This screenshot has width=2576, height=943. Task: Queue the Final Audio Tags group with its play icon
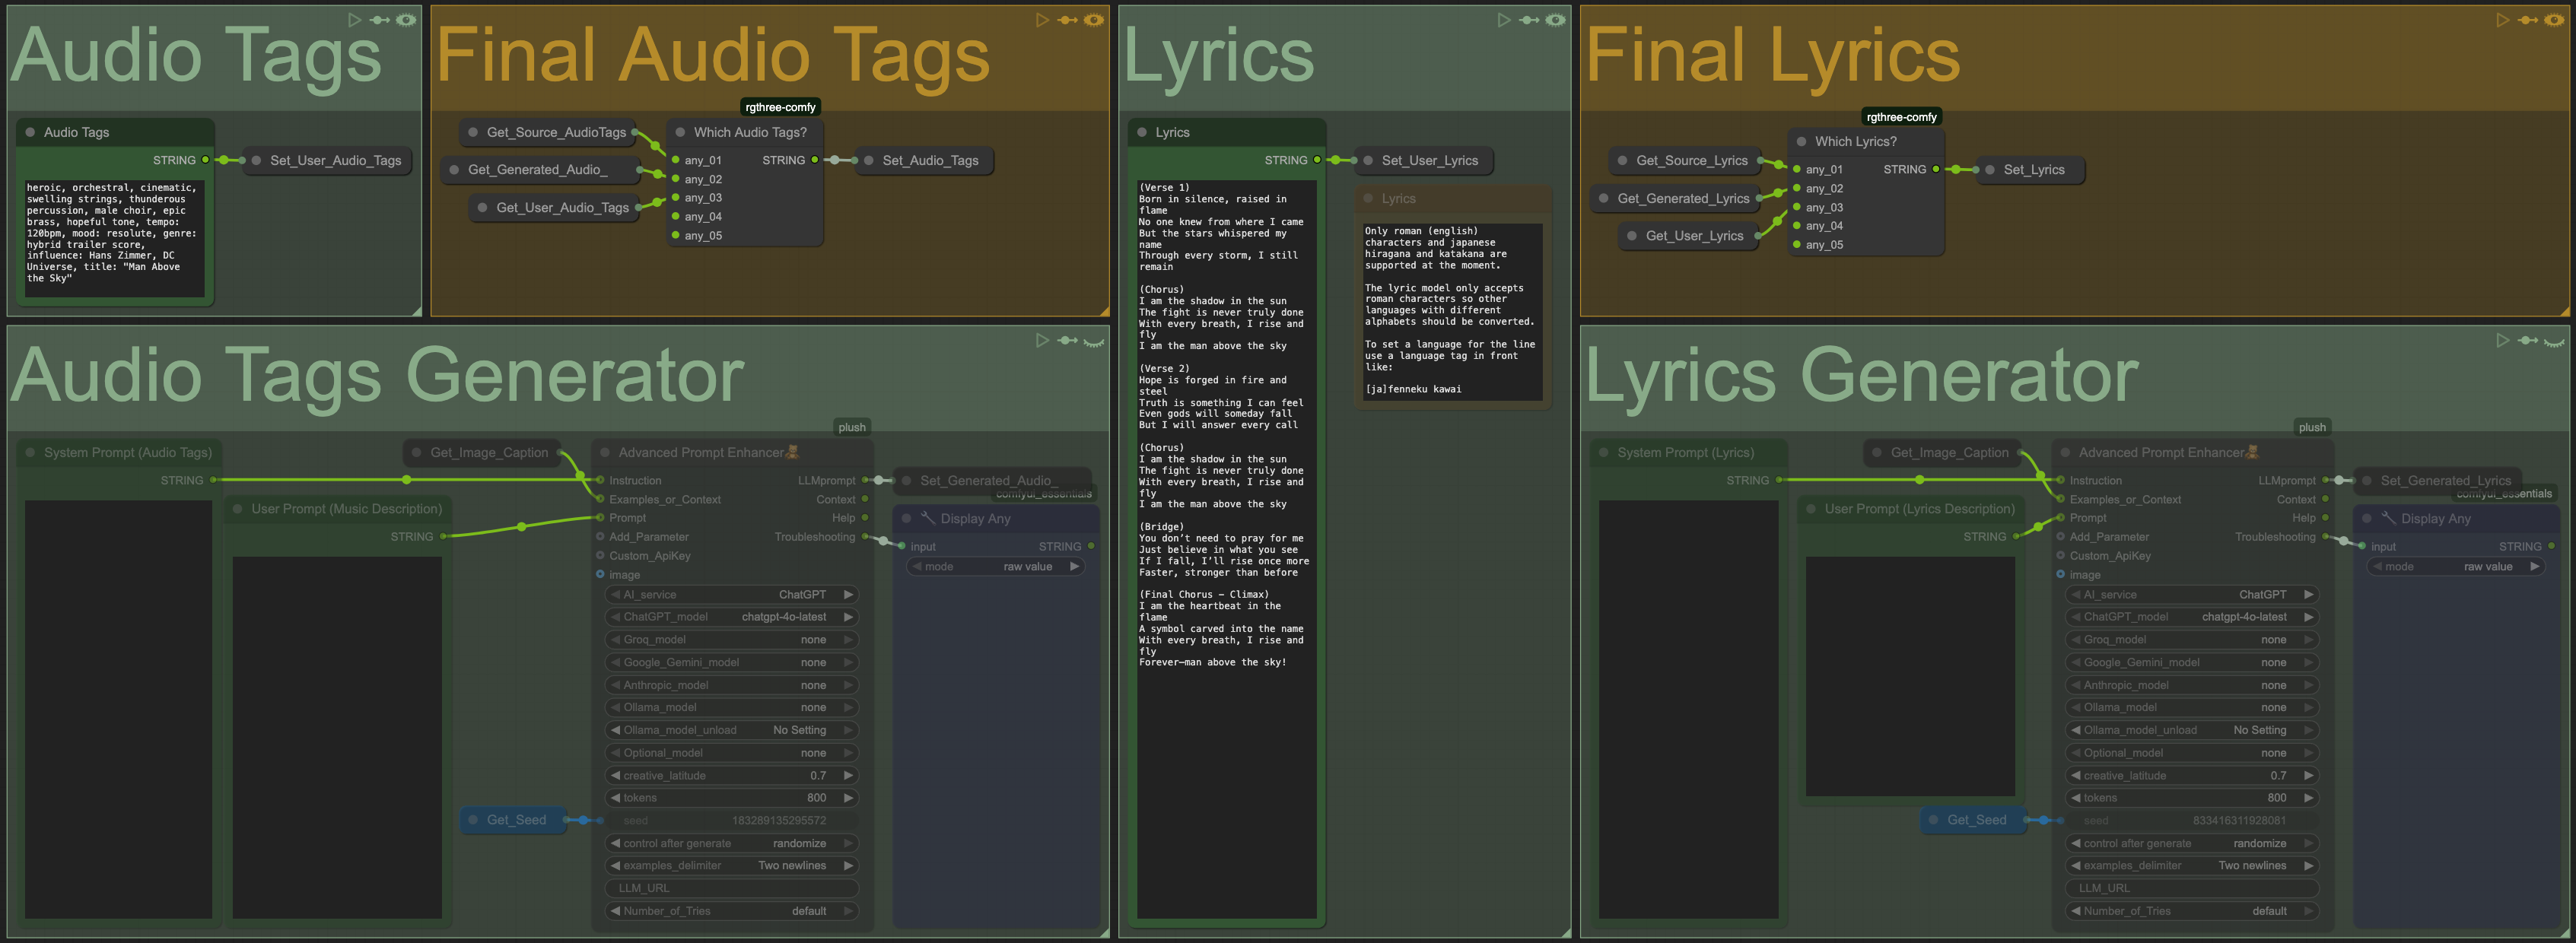pyautogui.click(x=1042, y=19)
